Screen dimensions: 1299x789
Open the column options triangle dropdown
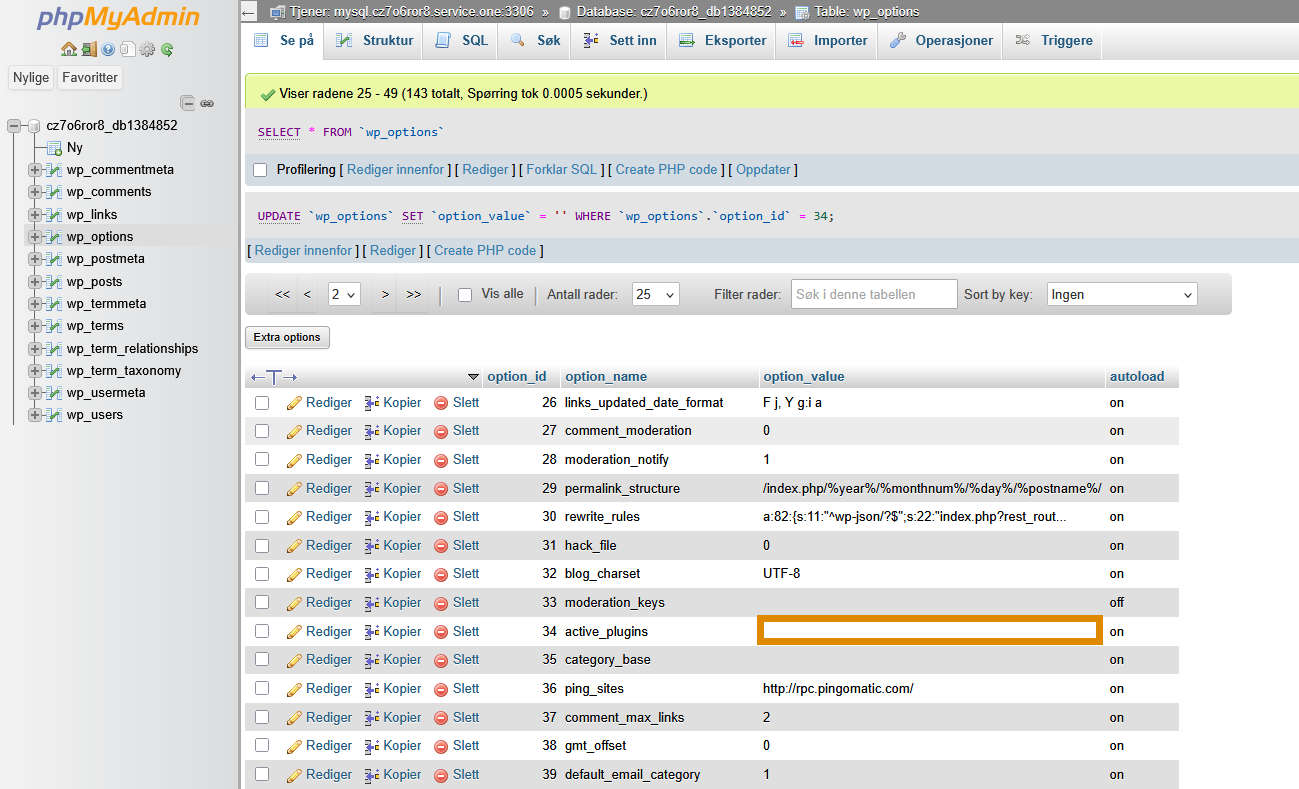coord(473,377)
